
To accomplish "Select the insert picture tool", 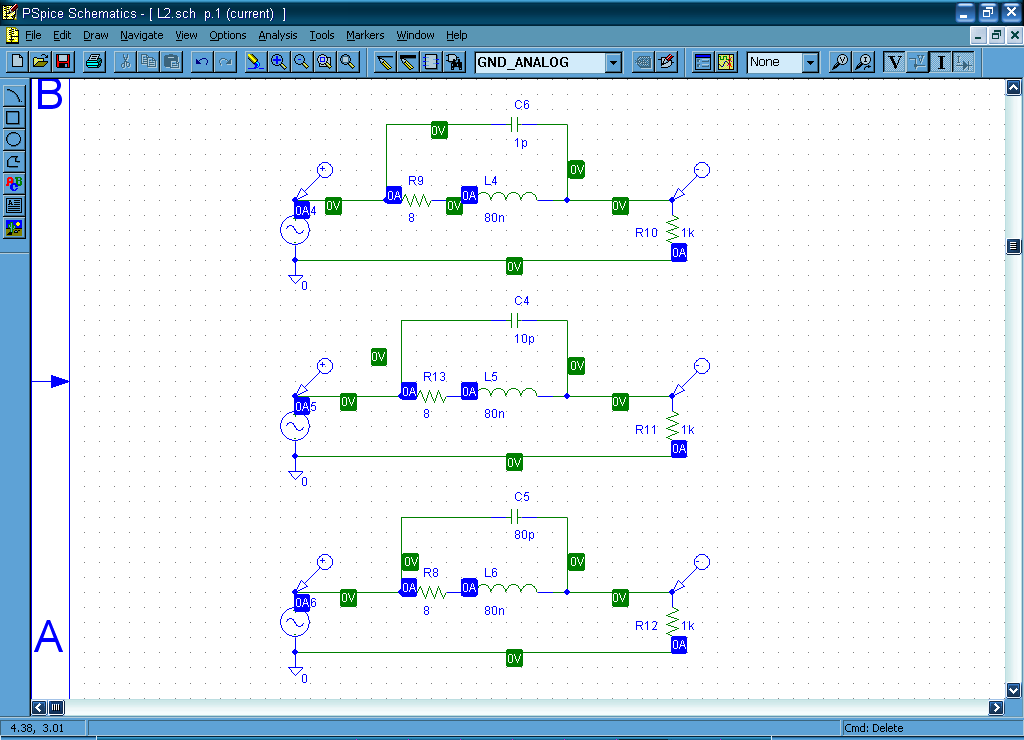I will coord(14,228).
